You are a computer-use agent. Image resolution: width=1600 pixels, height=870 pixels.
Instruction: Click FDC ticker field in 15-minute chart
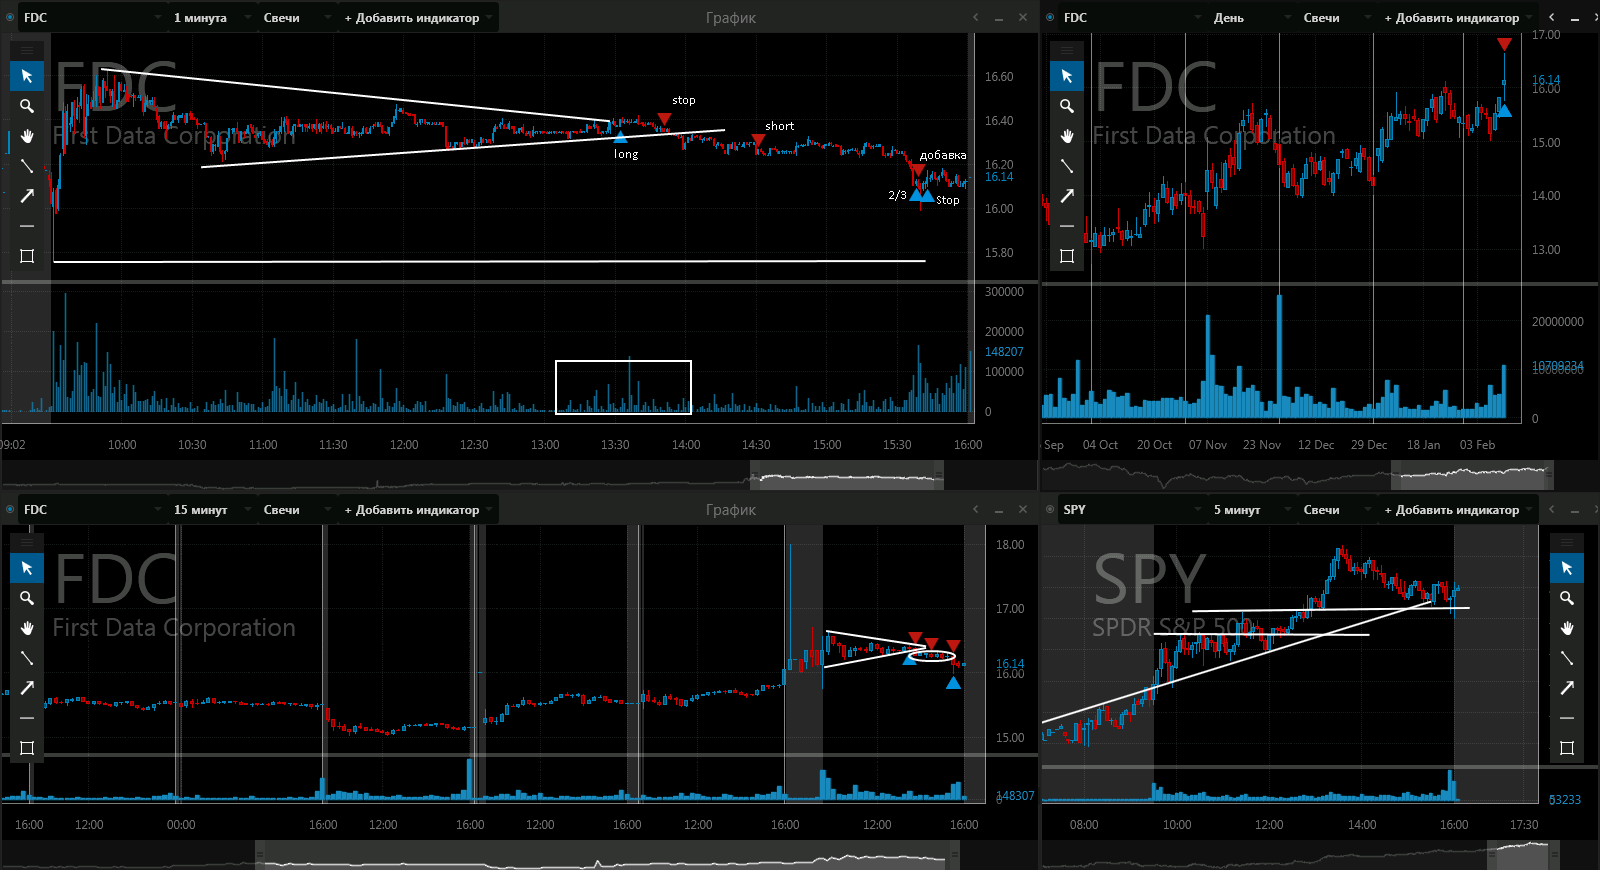pos(92,510)
